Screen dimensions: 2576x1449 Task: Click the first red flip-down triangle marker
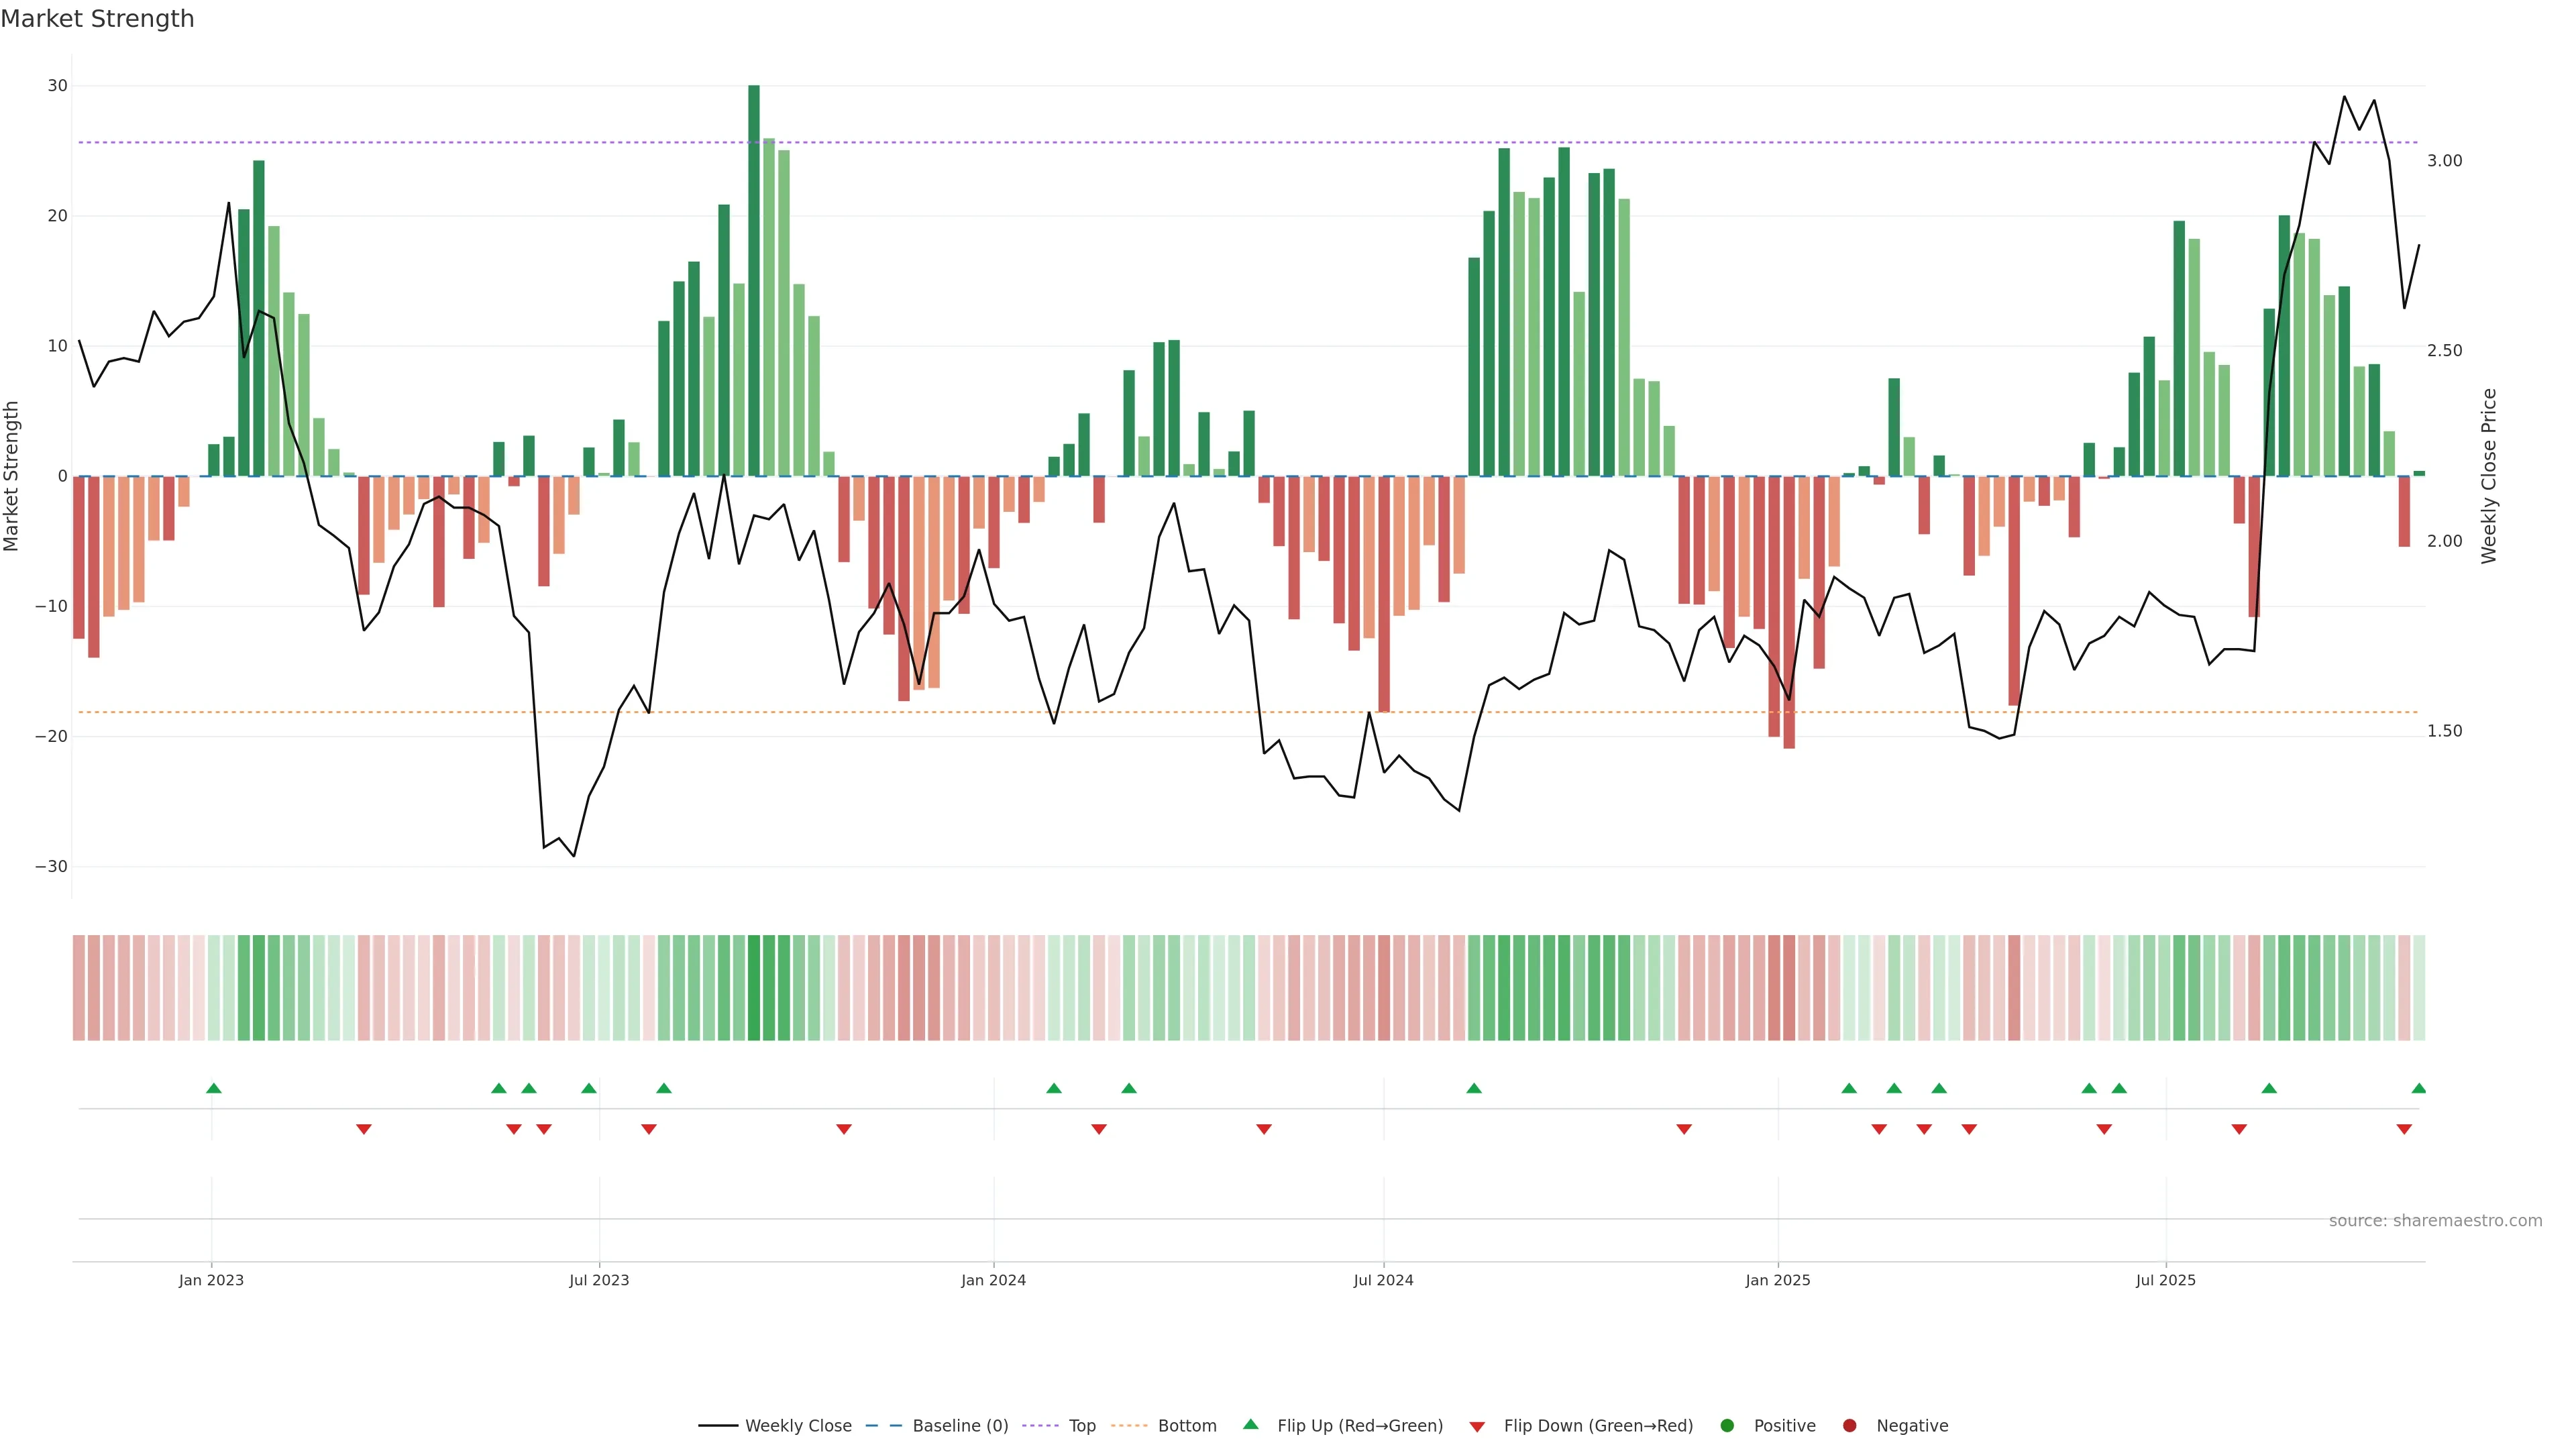(364, 1129)
